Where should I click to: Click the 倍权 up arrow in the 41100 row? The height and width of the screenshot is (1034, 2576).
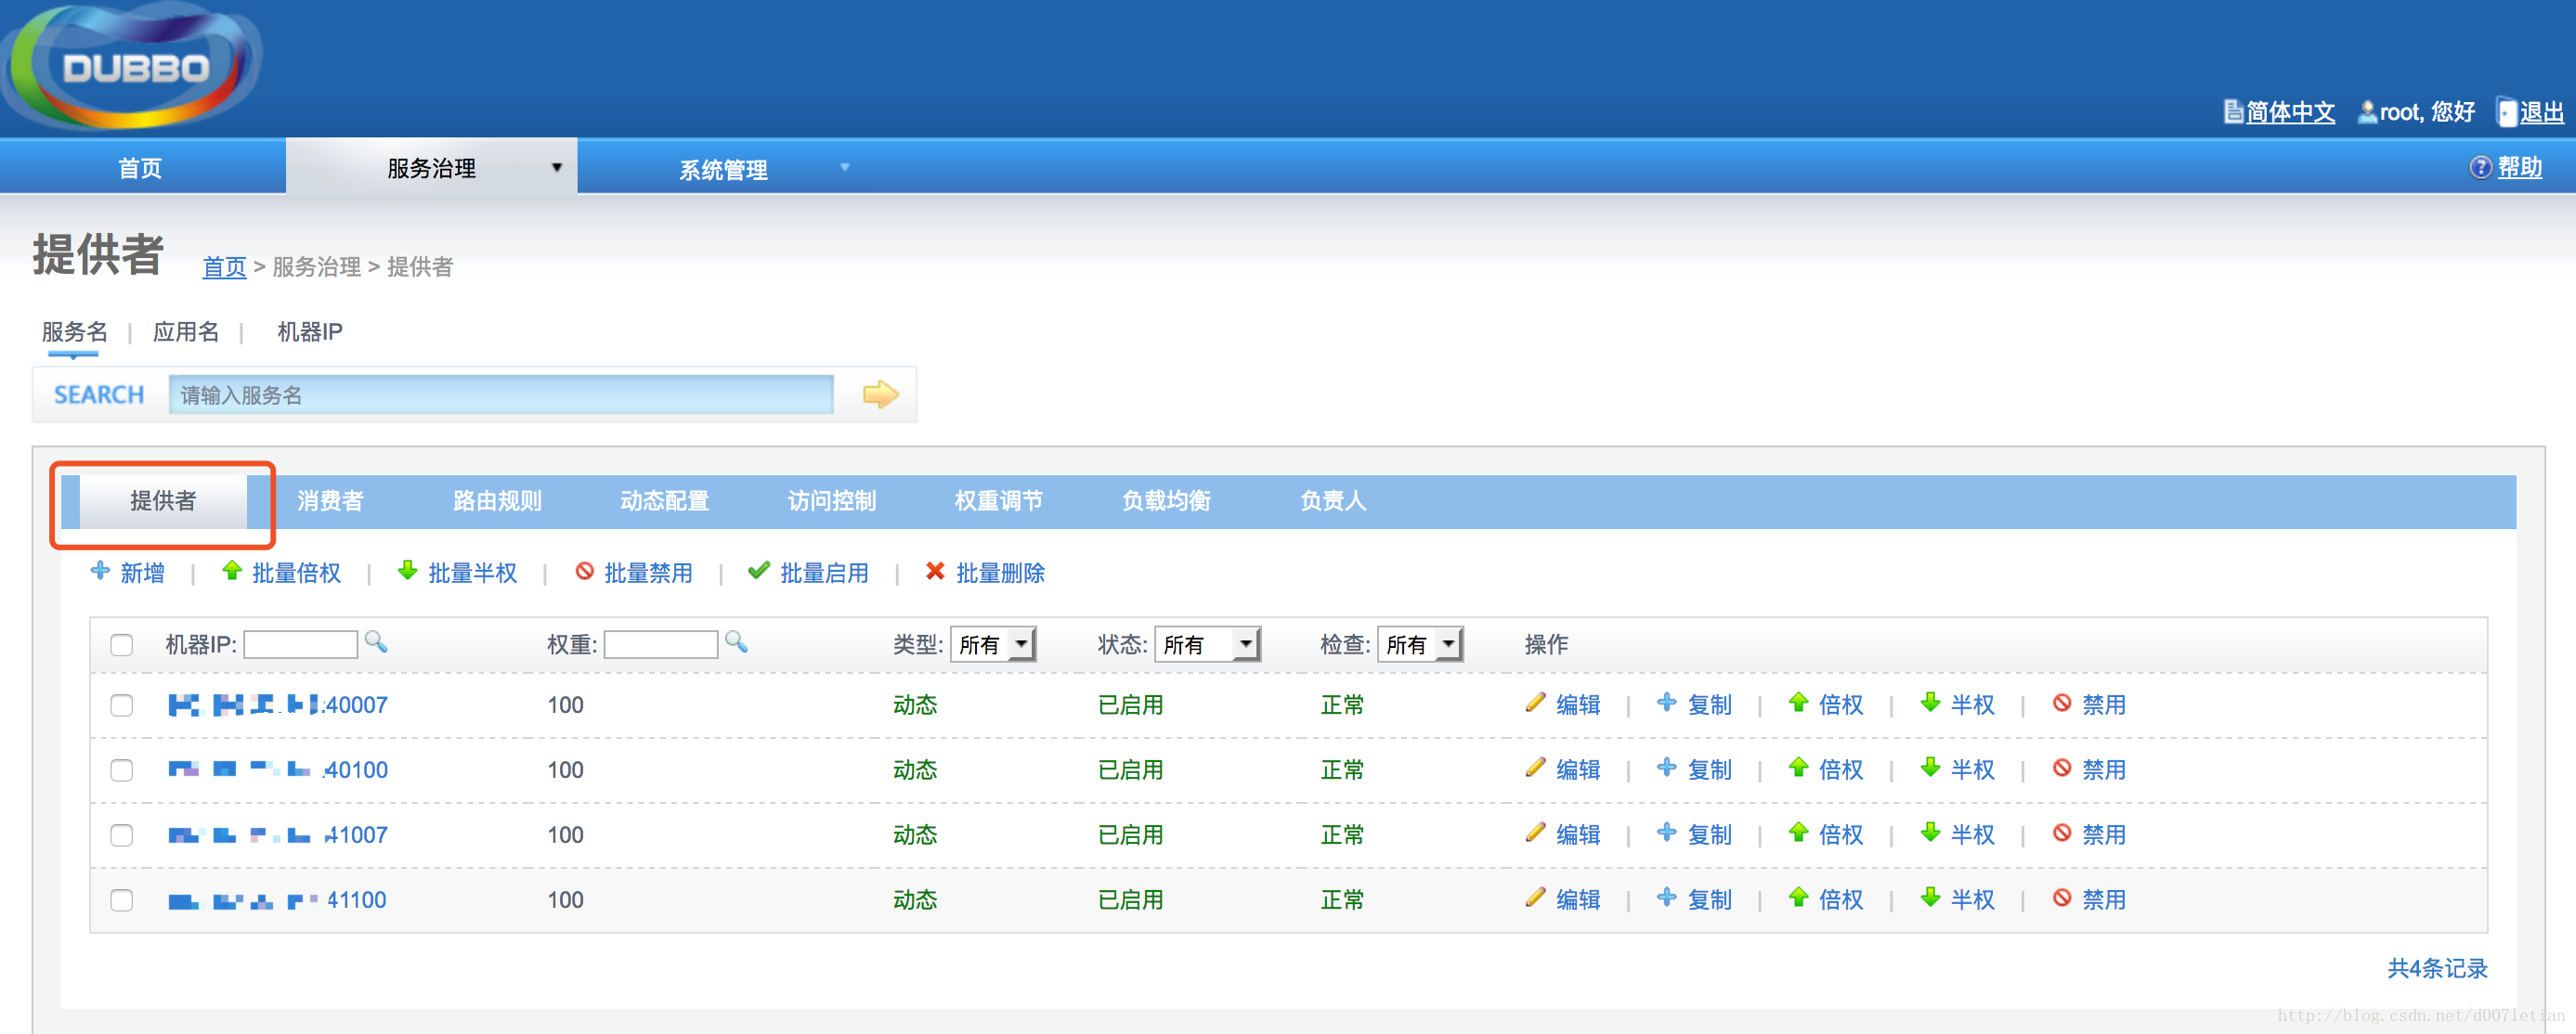(x=1798, y=898)
